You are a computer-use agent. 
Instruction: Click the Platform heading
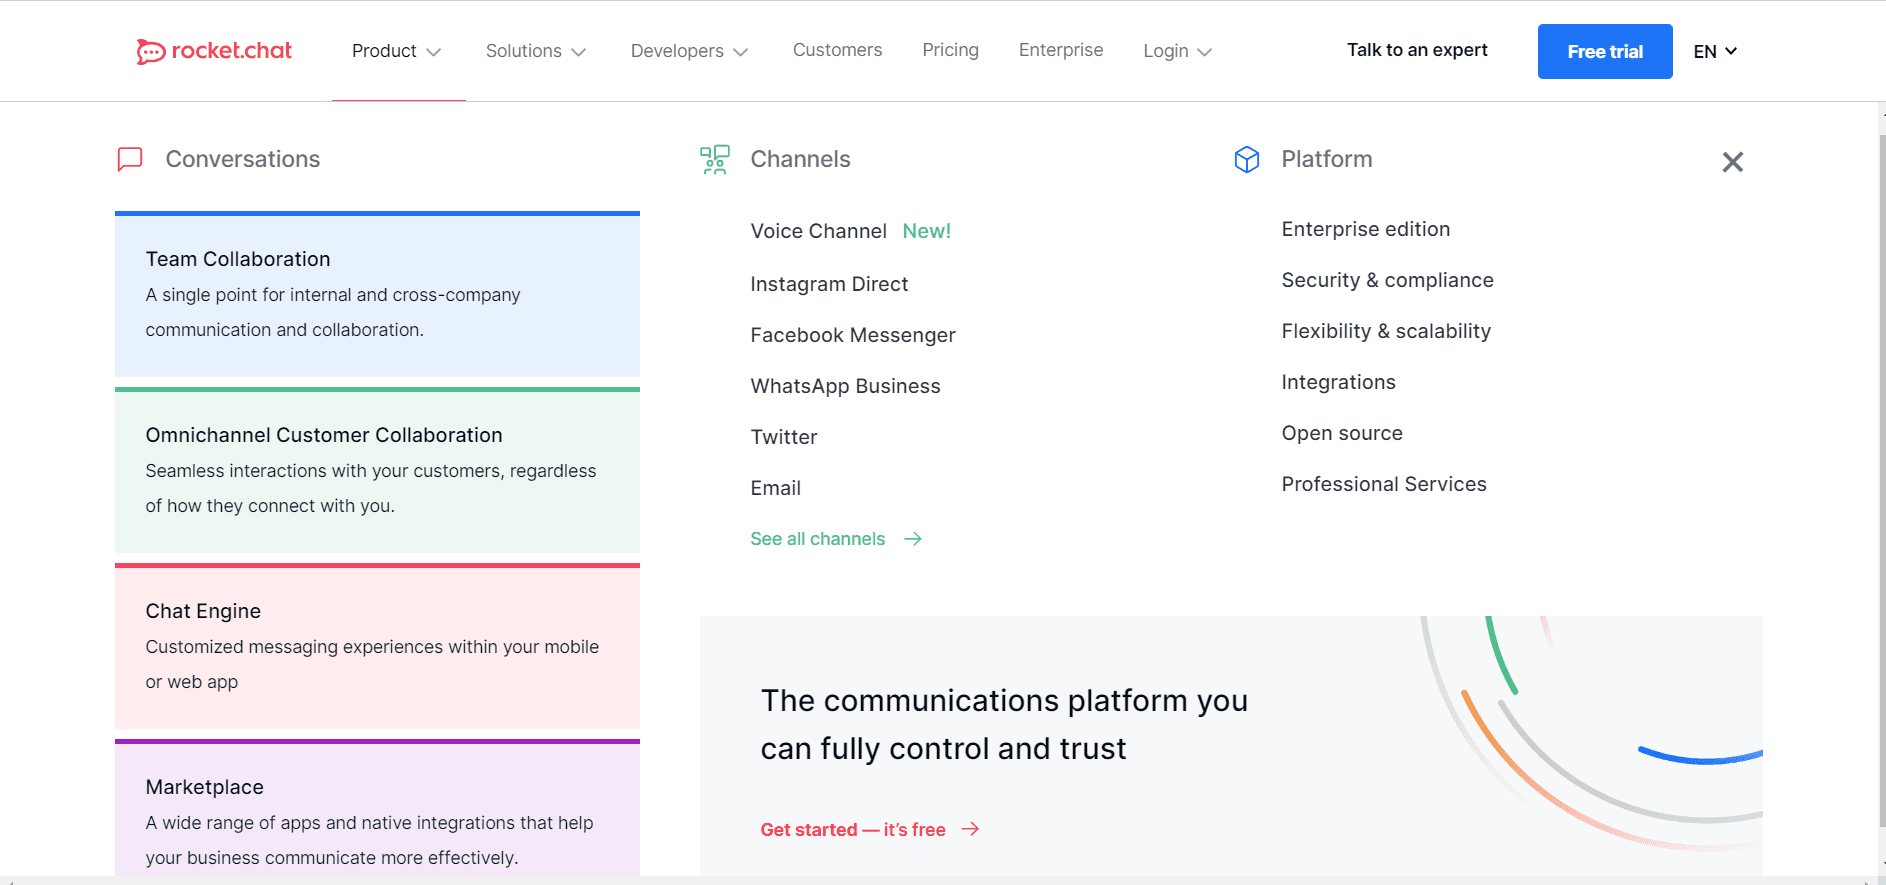pyautogui.click(x=1327, y=159)
